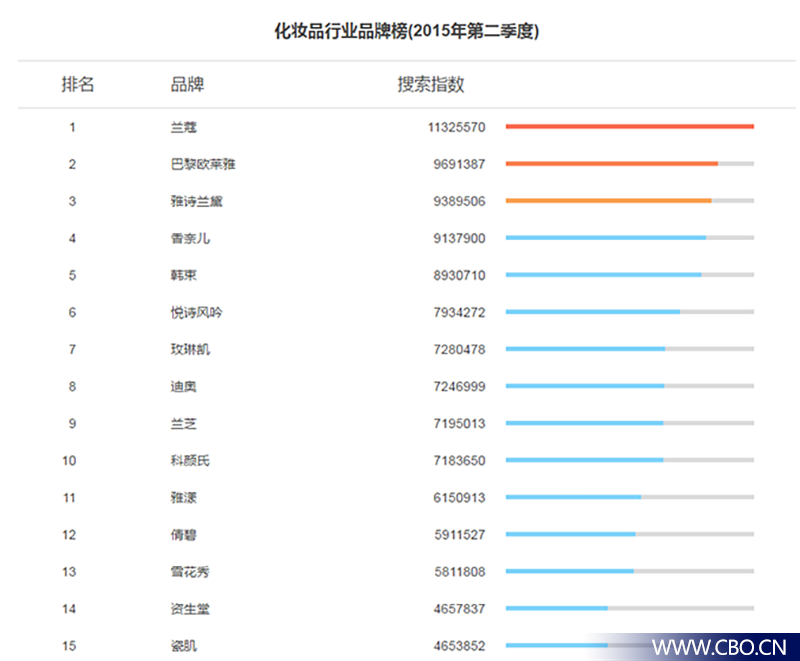Viewport: 800px width, 661px height.
Task: Click the blue bar in the 韩束 row
Action: (x=603, y=275)
